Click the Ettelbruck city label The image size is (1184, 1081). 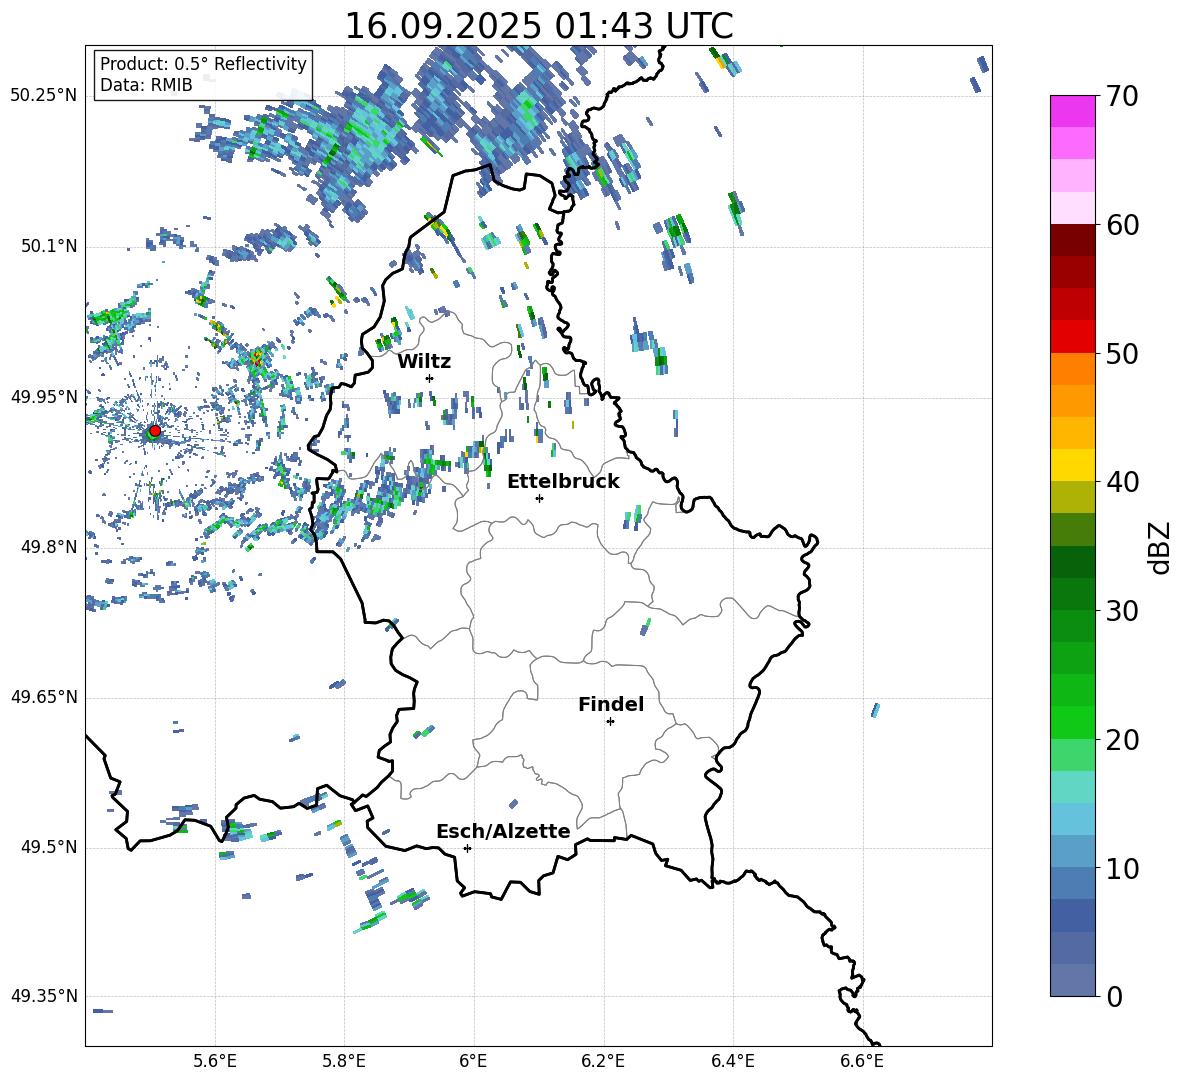pos(563,482)
